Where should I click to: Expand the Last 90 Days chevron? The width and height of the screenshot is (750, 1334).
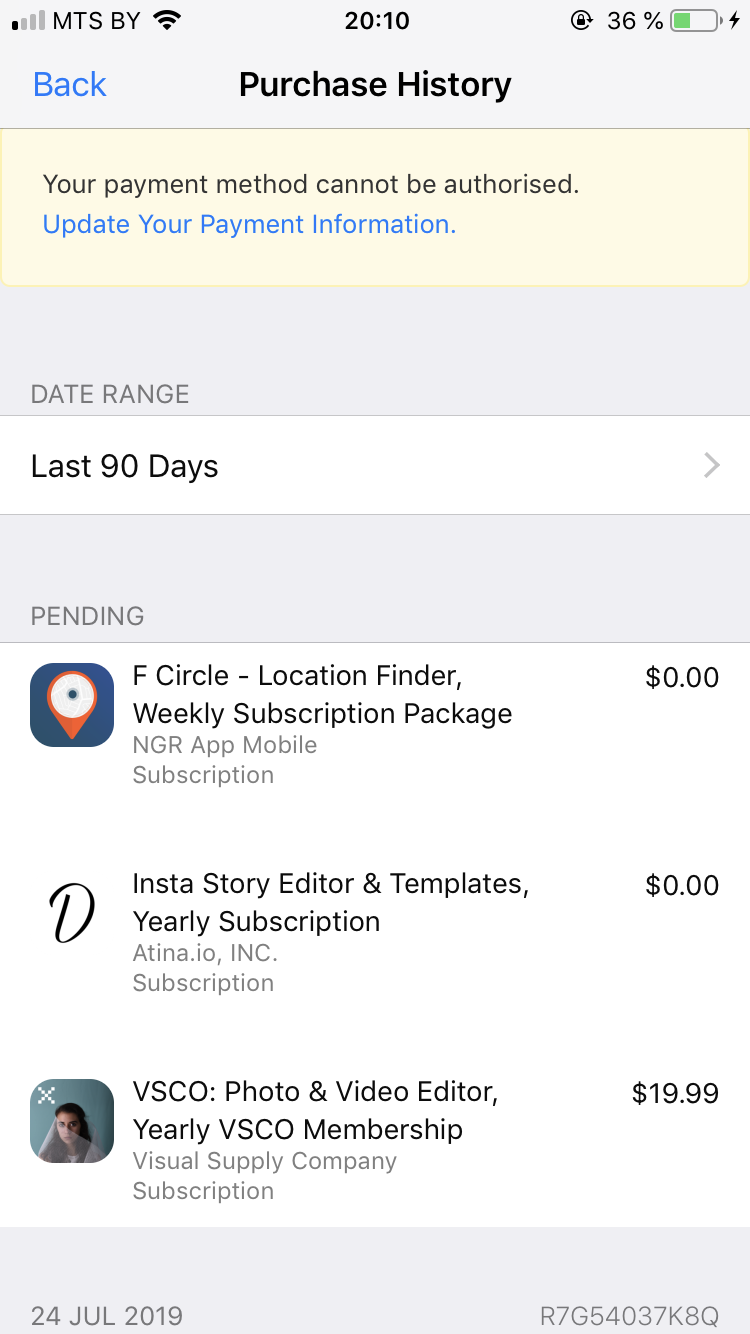pyautogui.click(x=712, y=466)
